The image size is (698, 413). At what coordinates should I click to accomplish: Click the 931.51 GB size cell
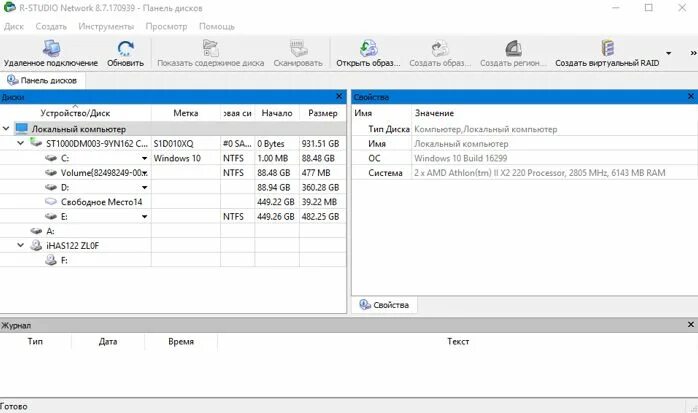tap(321, 143)
